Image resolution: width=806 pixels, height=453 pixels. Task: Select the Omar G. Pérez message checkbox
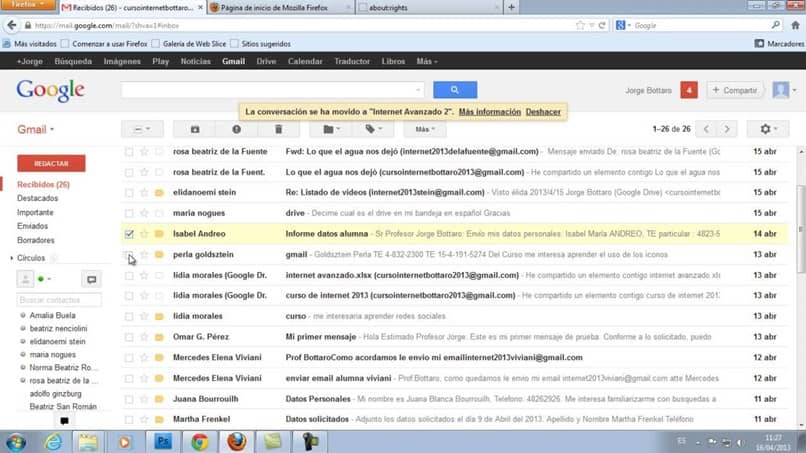[x=129, y=337]
